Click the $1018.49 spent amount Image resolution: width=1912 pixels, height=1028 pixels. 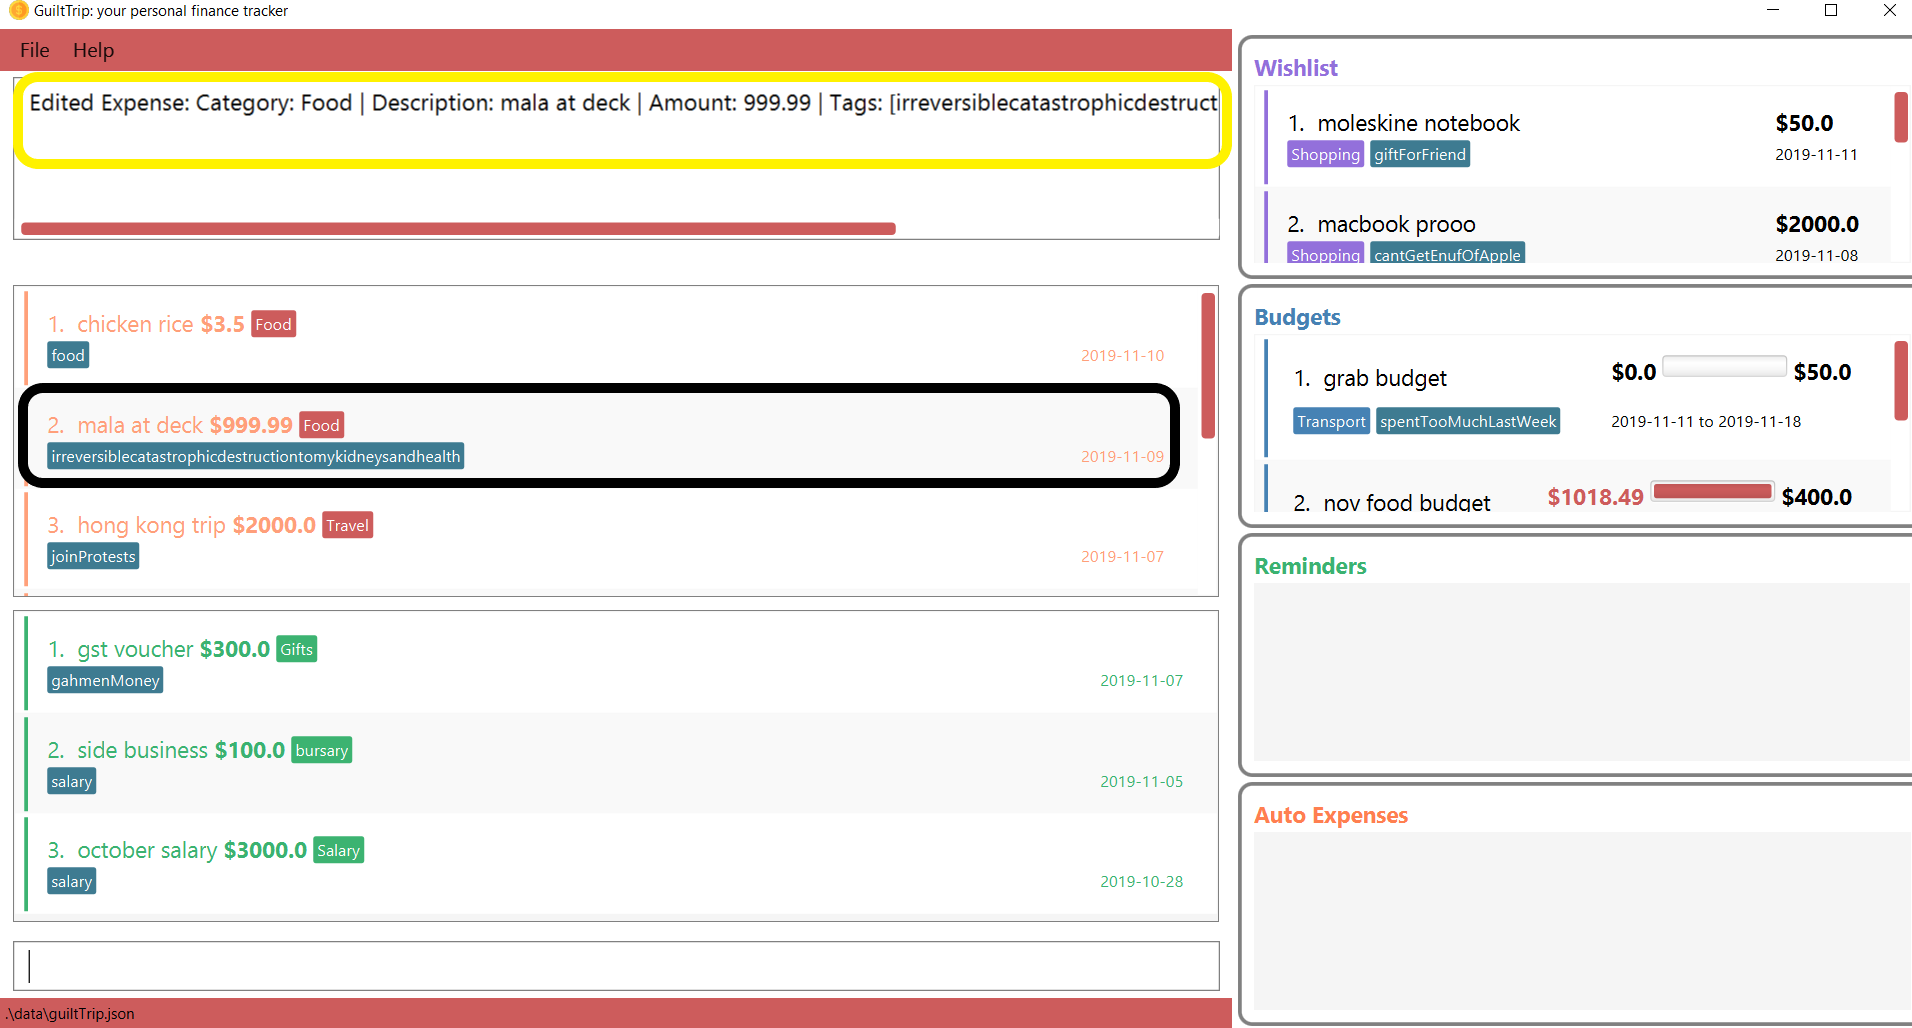pyautogui.click(x=1595, y=497)
